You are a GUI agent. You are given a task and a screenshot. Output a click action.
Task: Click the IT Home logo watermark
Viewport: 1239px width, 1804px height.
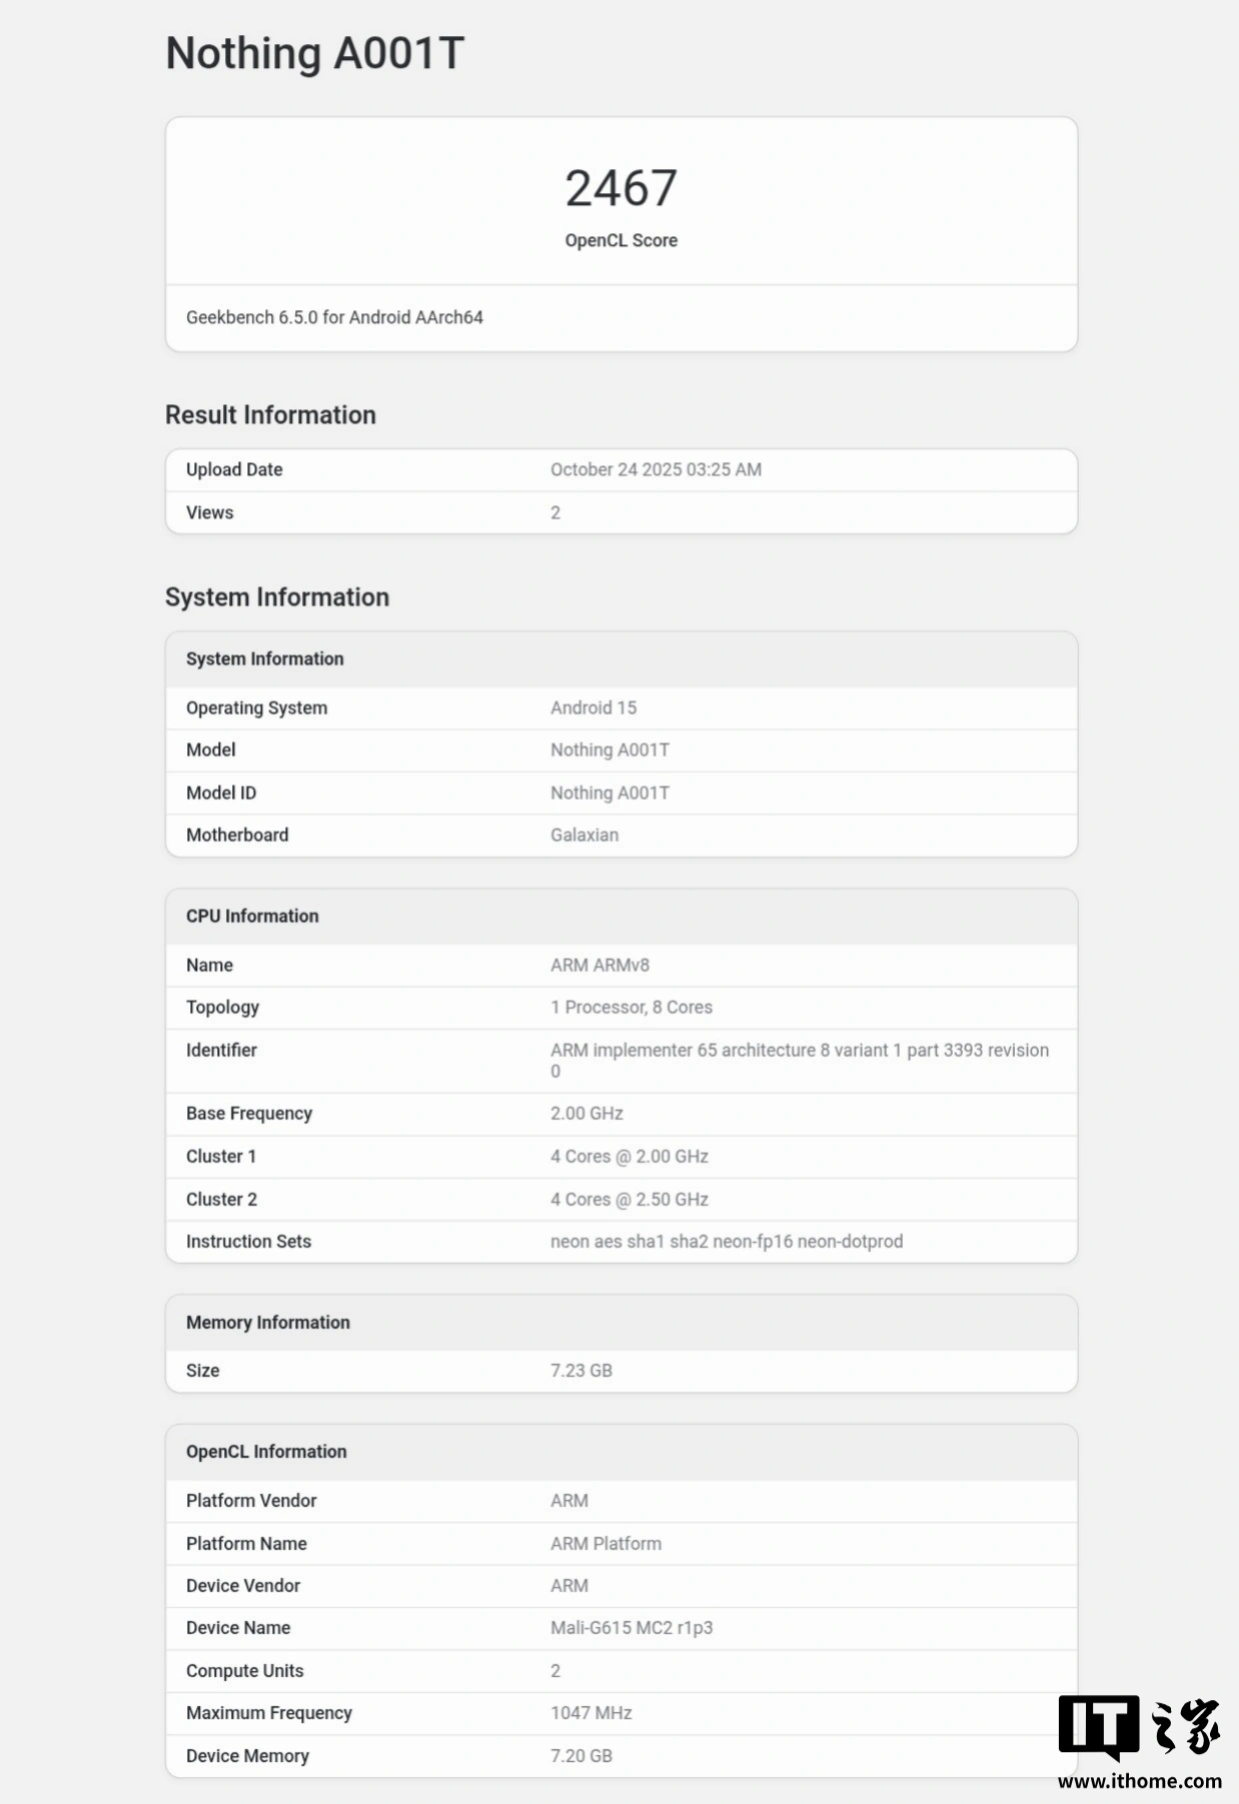1139,1728
